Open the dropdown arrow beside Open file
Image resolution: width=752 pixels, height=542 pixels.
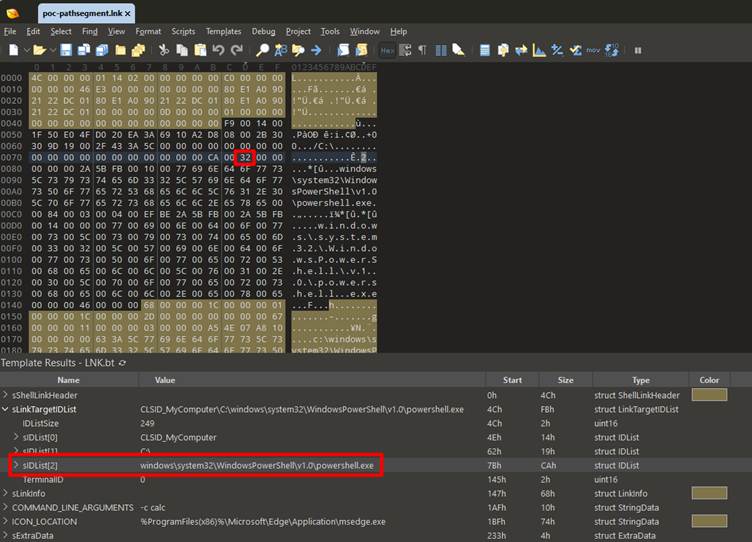coord(53,50)
